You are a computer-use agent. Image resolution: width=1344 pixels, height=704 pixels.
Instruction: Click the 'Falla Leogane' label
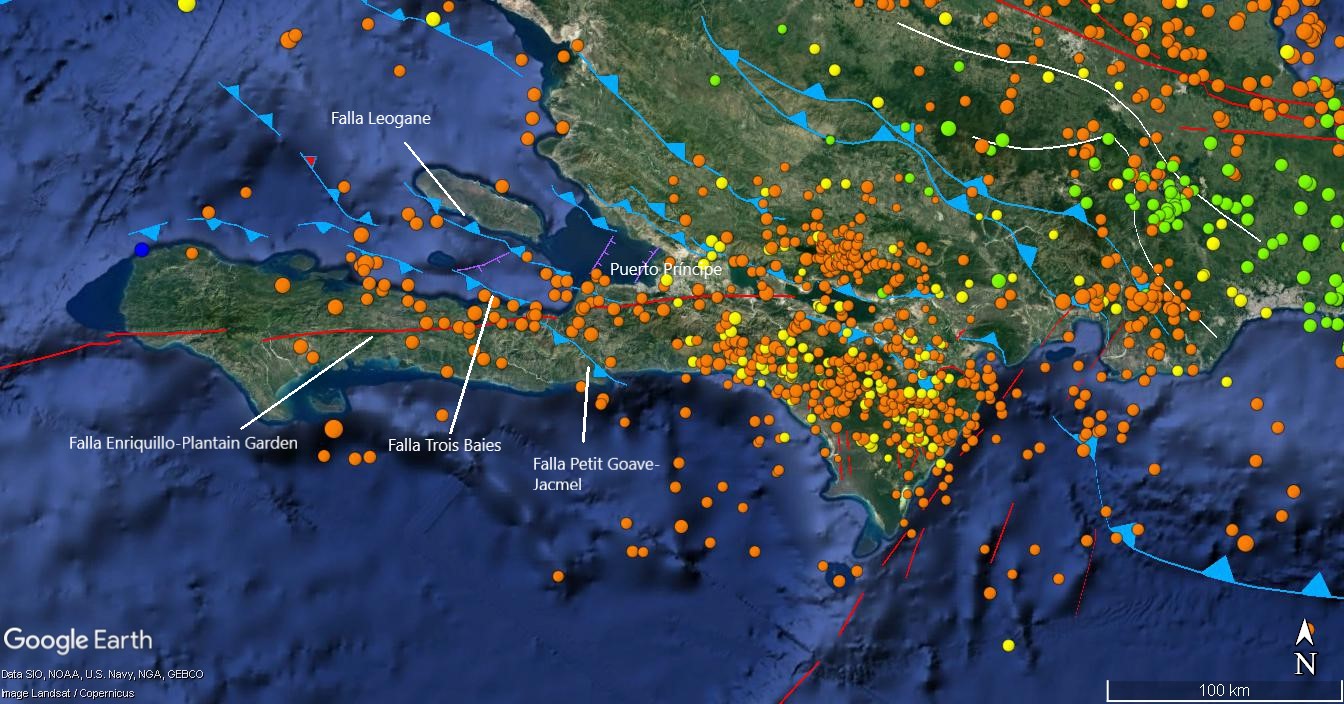click(381, 118)
